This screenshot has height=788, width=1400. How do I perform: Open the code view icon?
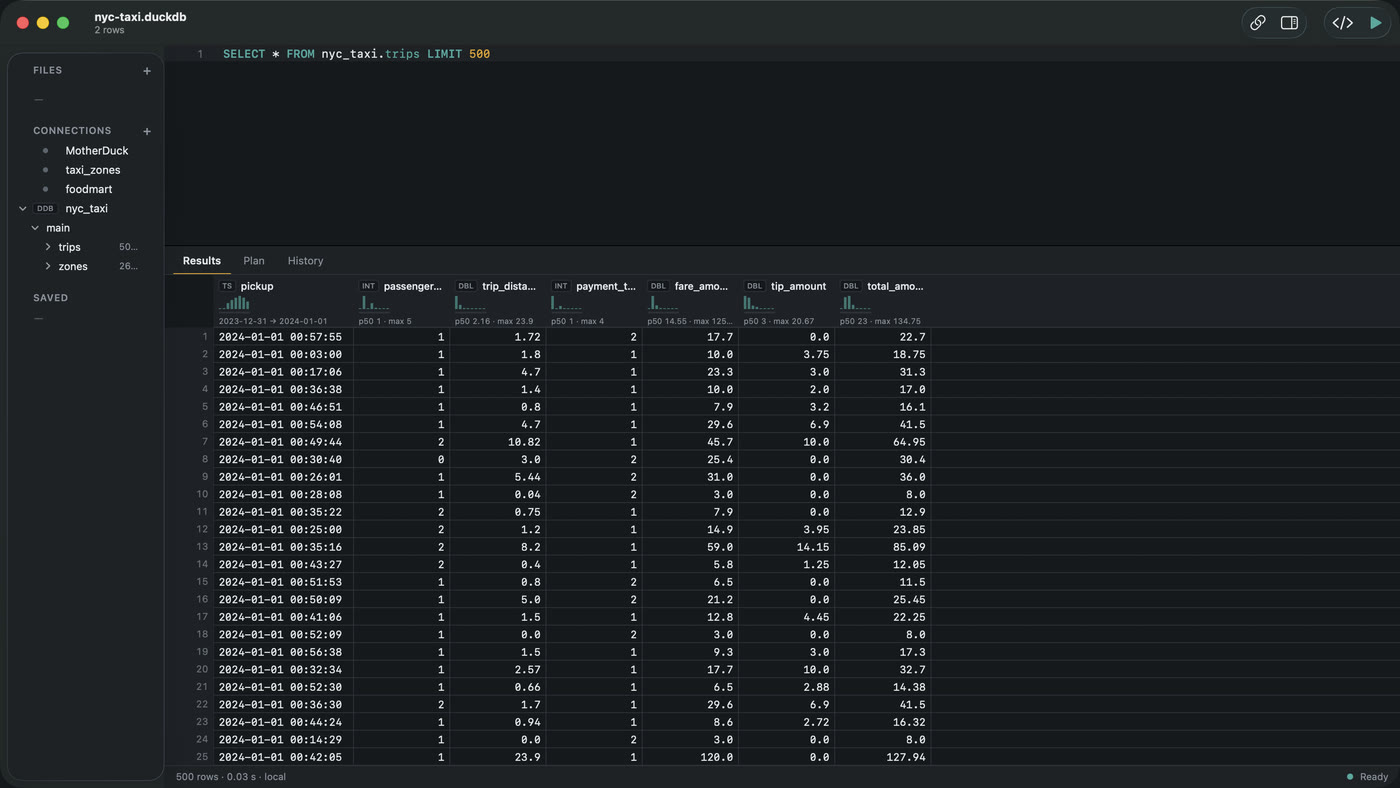click(1343, 22)
